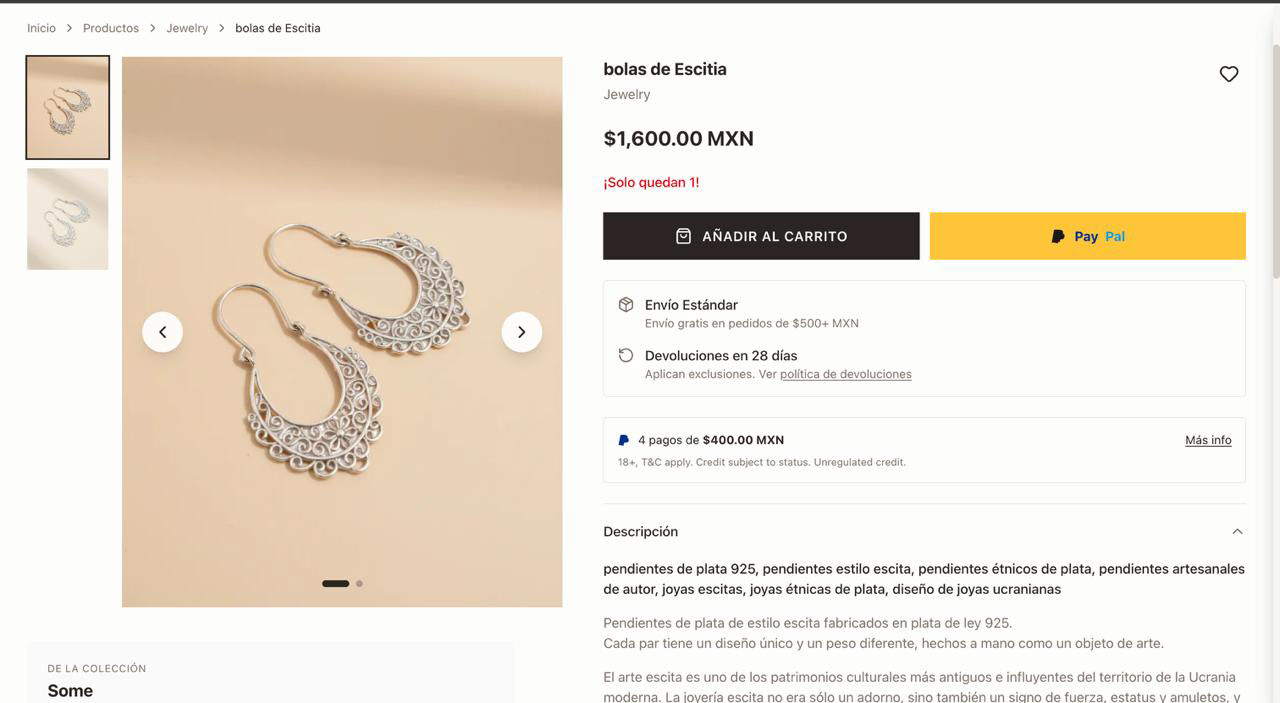This screenshot has height=703, width=1280.
Task: Open Jewelry breadcrumb category
Action: pos(187,28)
